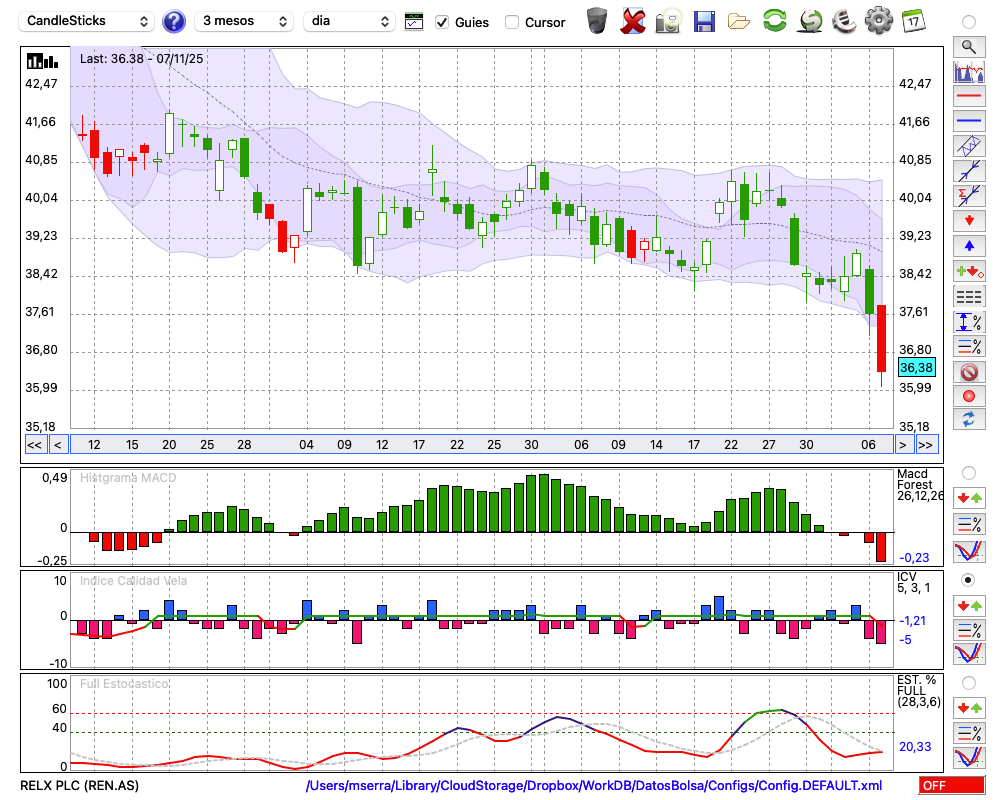Select the sigma regression line tool

pyautogui.click(x=969, y=196)
